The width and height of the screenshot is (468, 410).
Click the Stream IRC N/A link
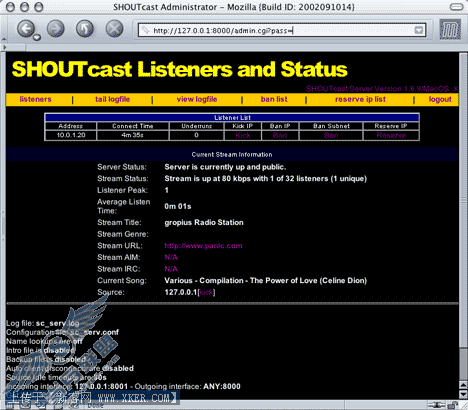[x=171, y=269]
